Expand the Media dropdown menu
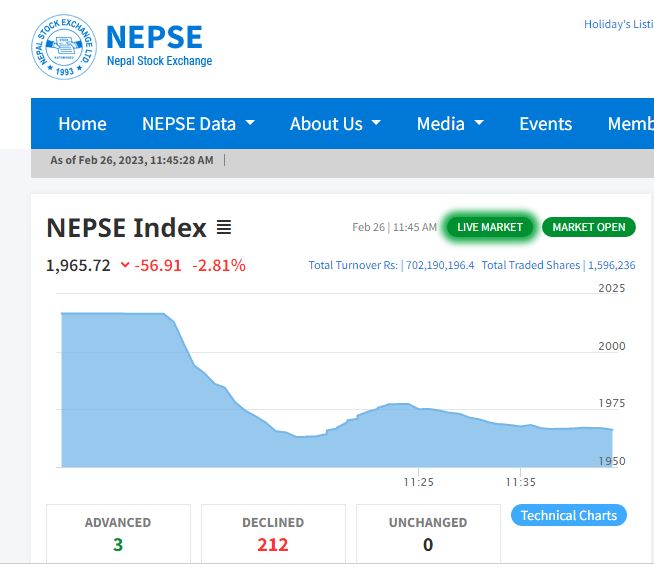654x568 pixels. (450, 124)
